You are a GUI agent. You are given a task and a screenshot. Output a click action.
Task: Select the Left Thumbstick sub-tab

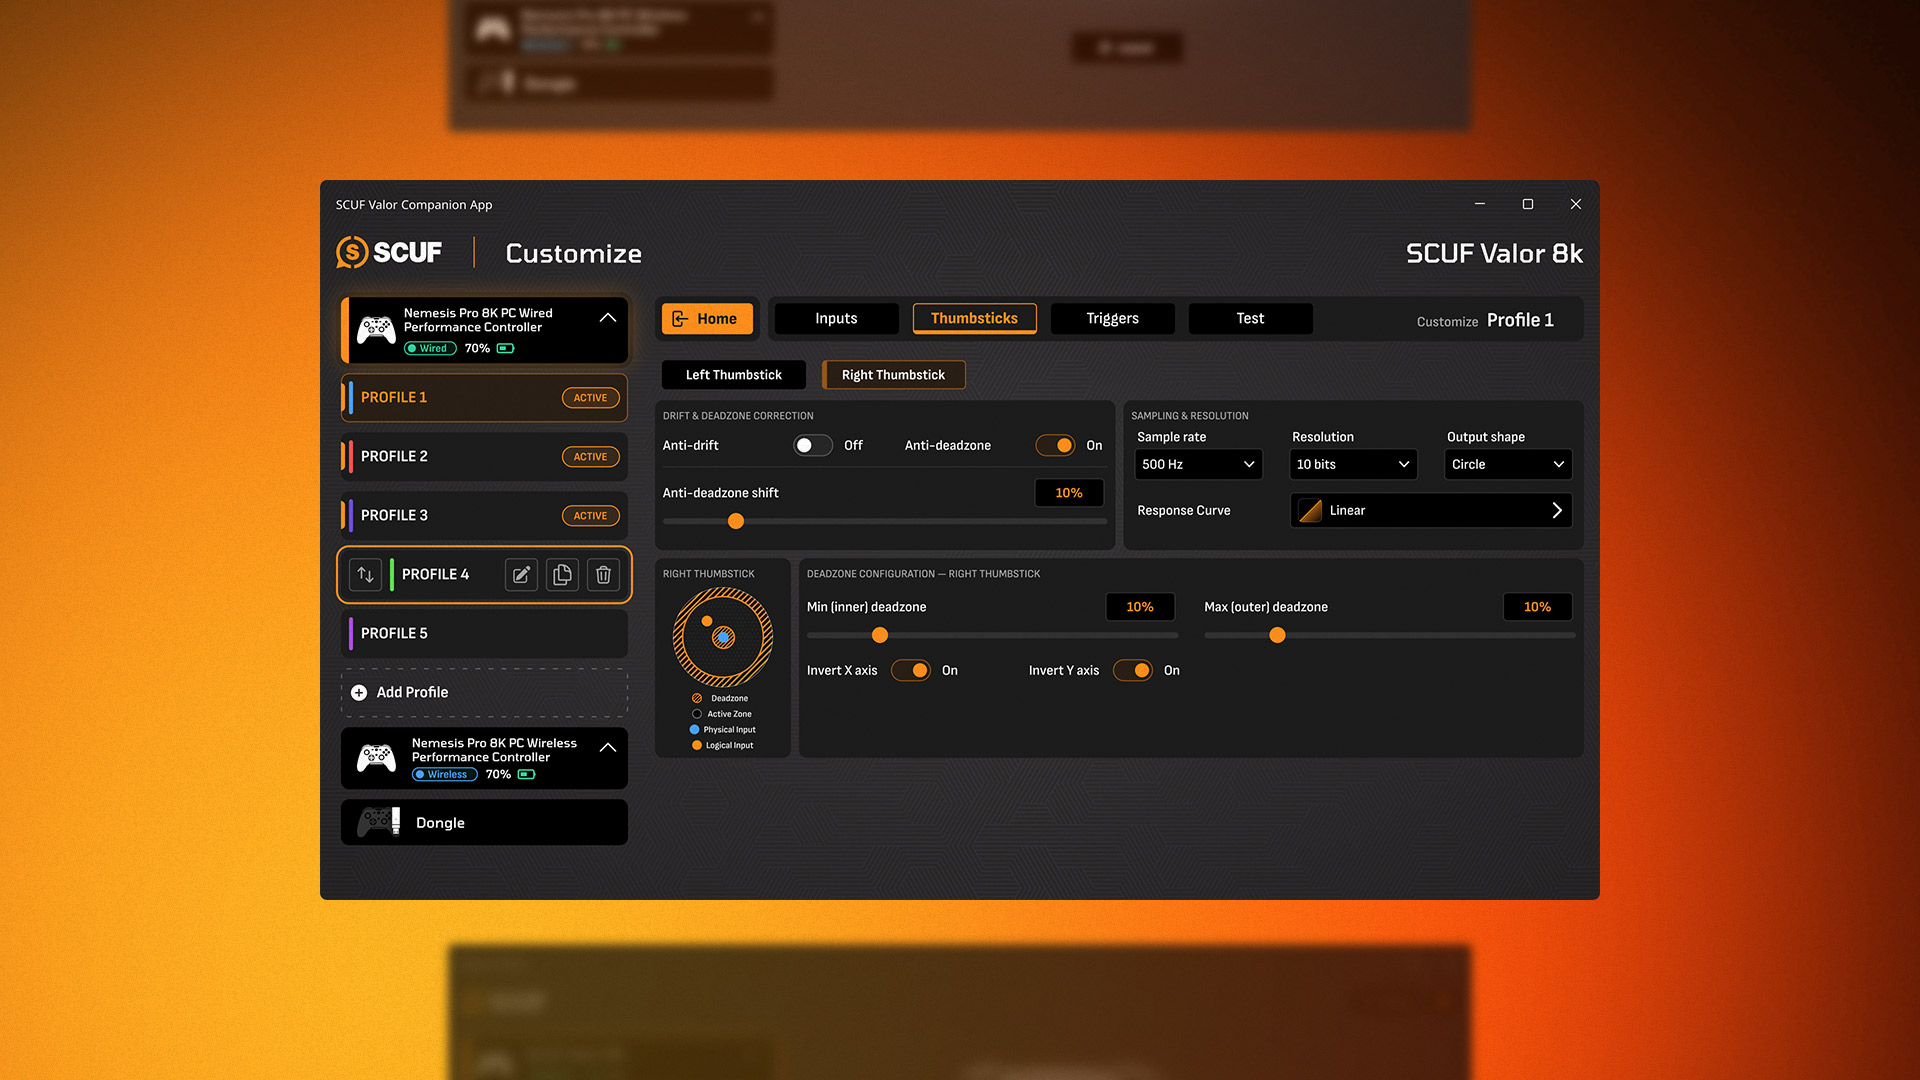point(734,375)
